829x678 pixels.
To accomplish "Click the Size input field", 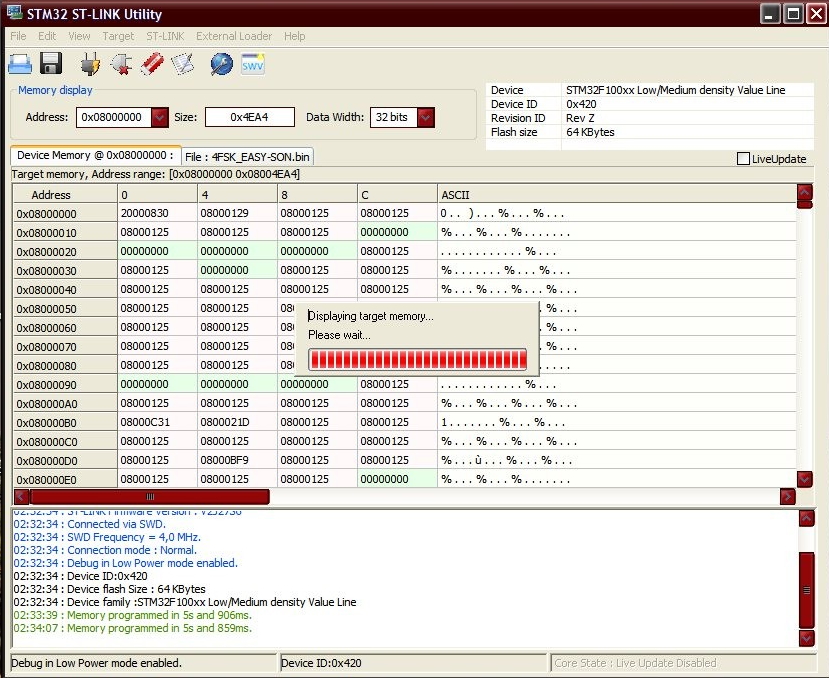I will (250, 118).
